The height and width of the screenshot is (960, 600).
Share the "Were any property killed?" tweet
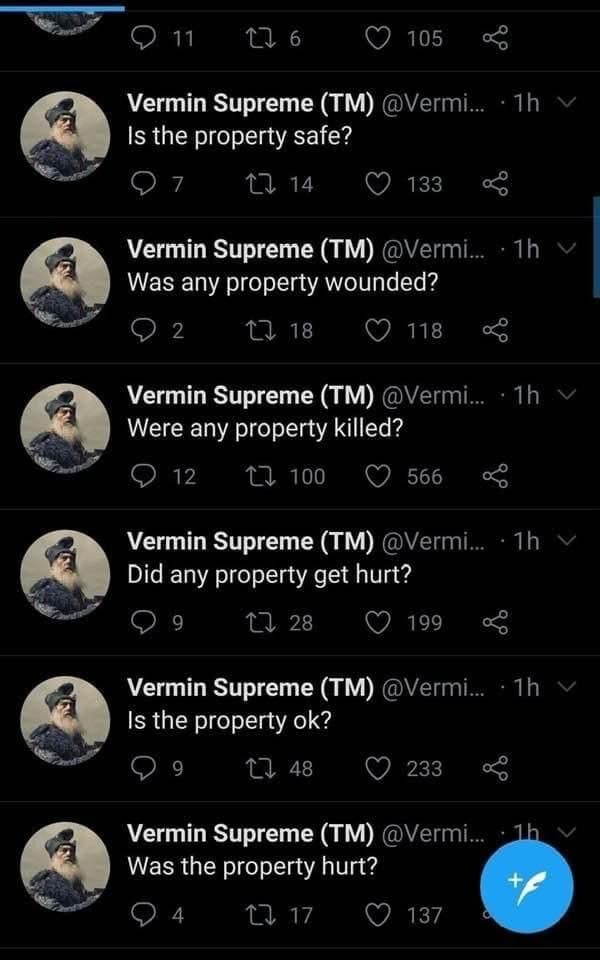point(495,476)
